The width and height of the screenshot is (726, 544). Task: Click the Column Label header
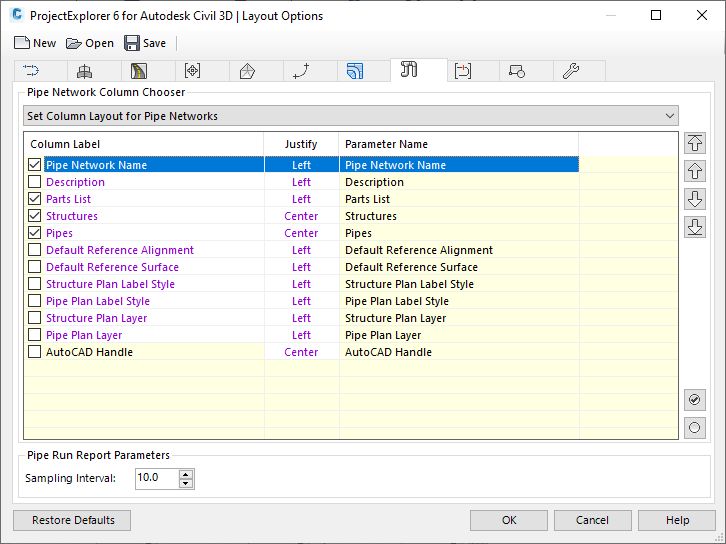pos(144,144)
